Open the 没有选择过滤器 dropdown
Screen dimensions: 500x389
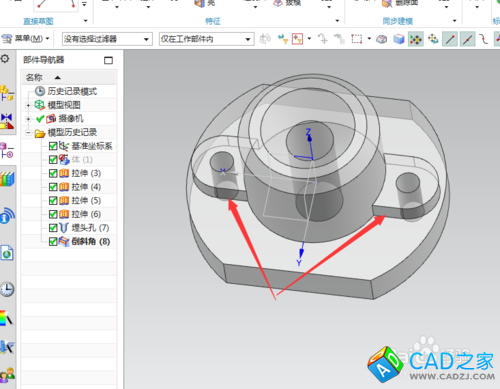(107, 39)
